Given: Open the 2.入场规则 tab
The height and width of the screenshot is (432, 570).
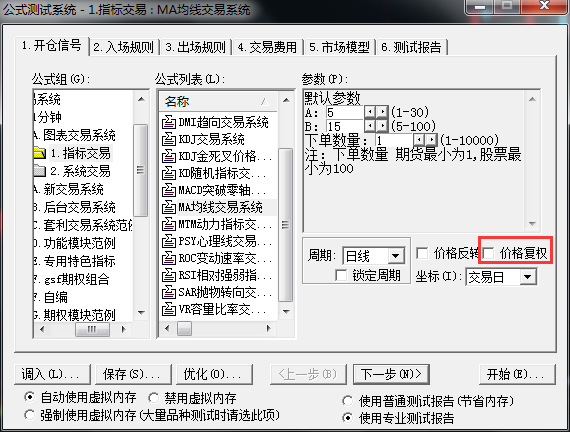Looking at the screenshot, I should 124,47.
